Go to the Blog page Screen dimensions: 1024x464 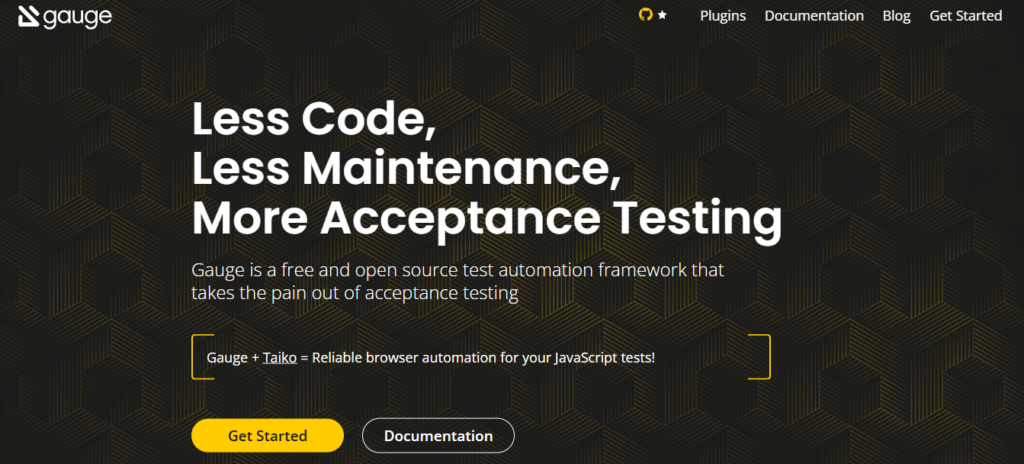pyautogui.click(x=896, y=16)
